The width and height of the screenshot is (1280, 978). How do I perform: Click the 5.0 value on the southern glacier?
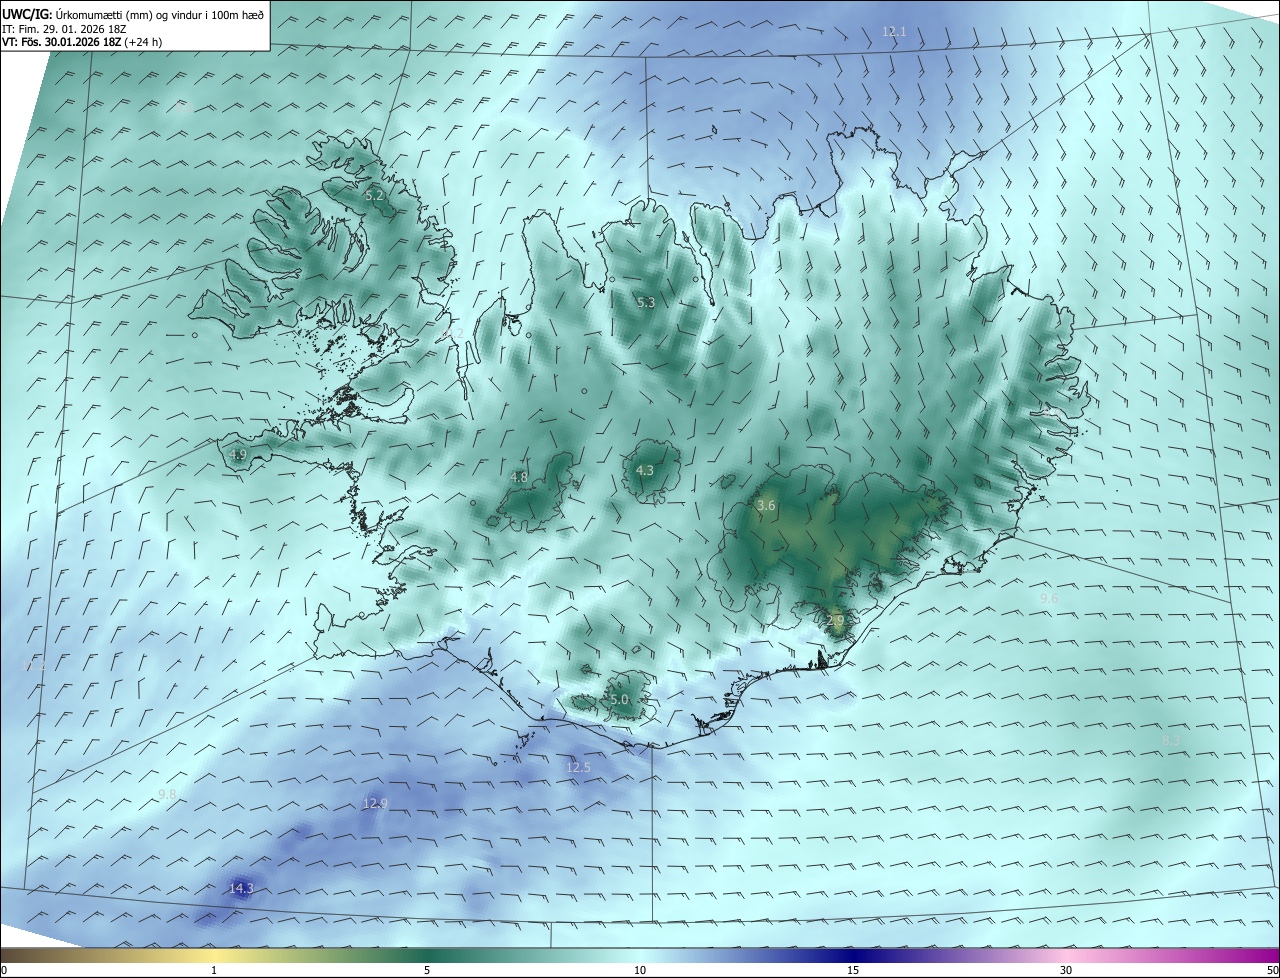(x=619, y=700)
